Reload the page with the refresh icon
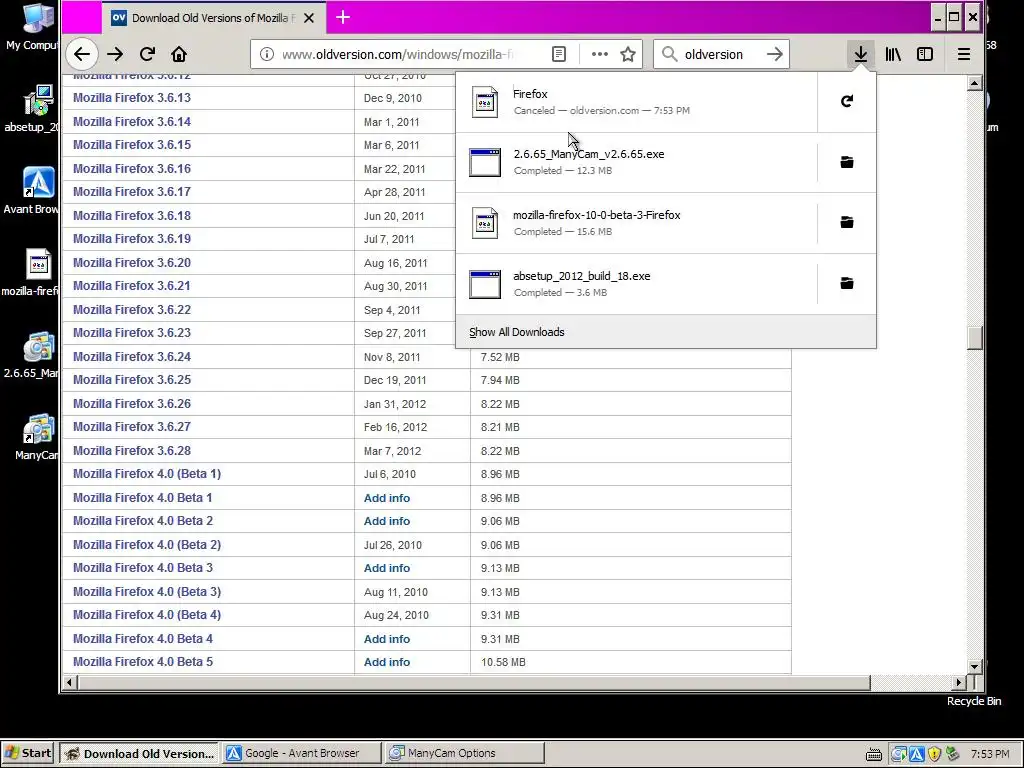 click(148, 54)
